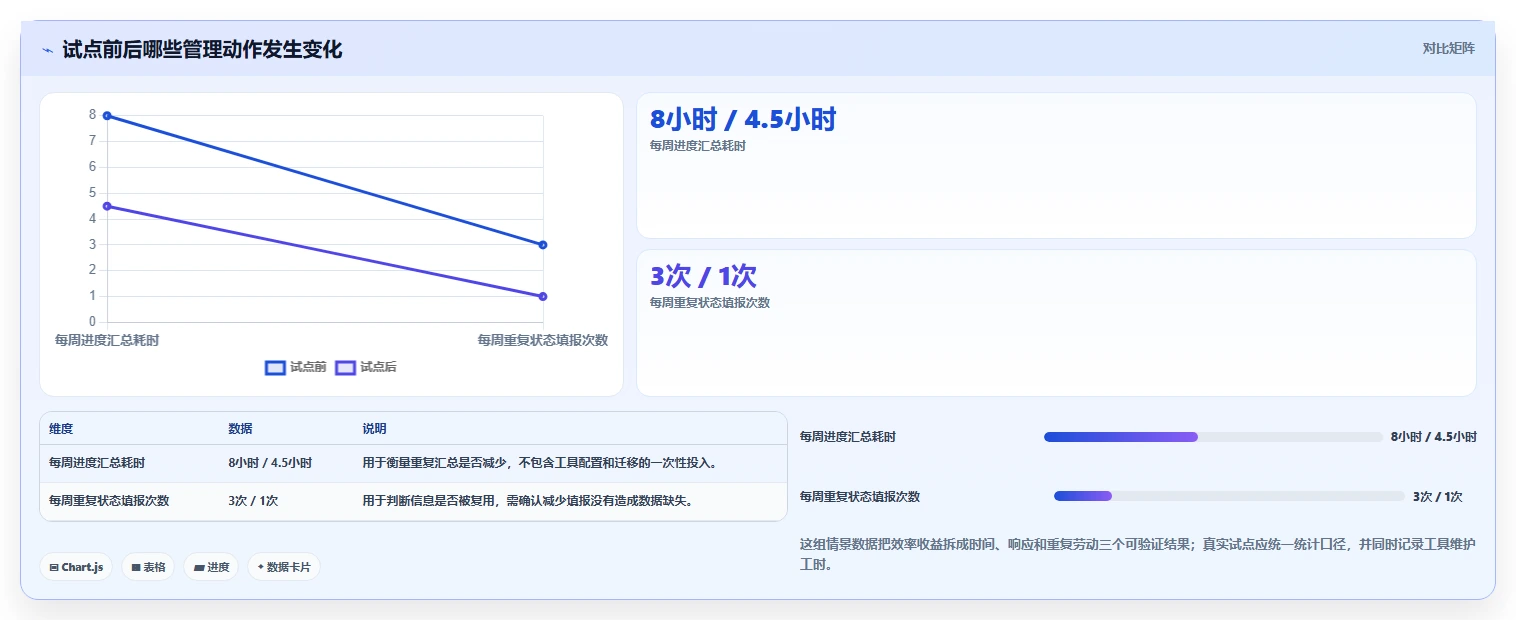Image resolution: width=1516 pixels, height=620 pixels.
Task: Click the '3次 / 1次' value beside progress bar
Action: click(x=1438, y=496)
